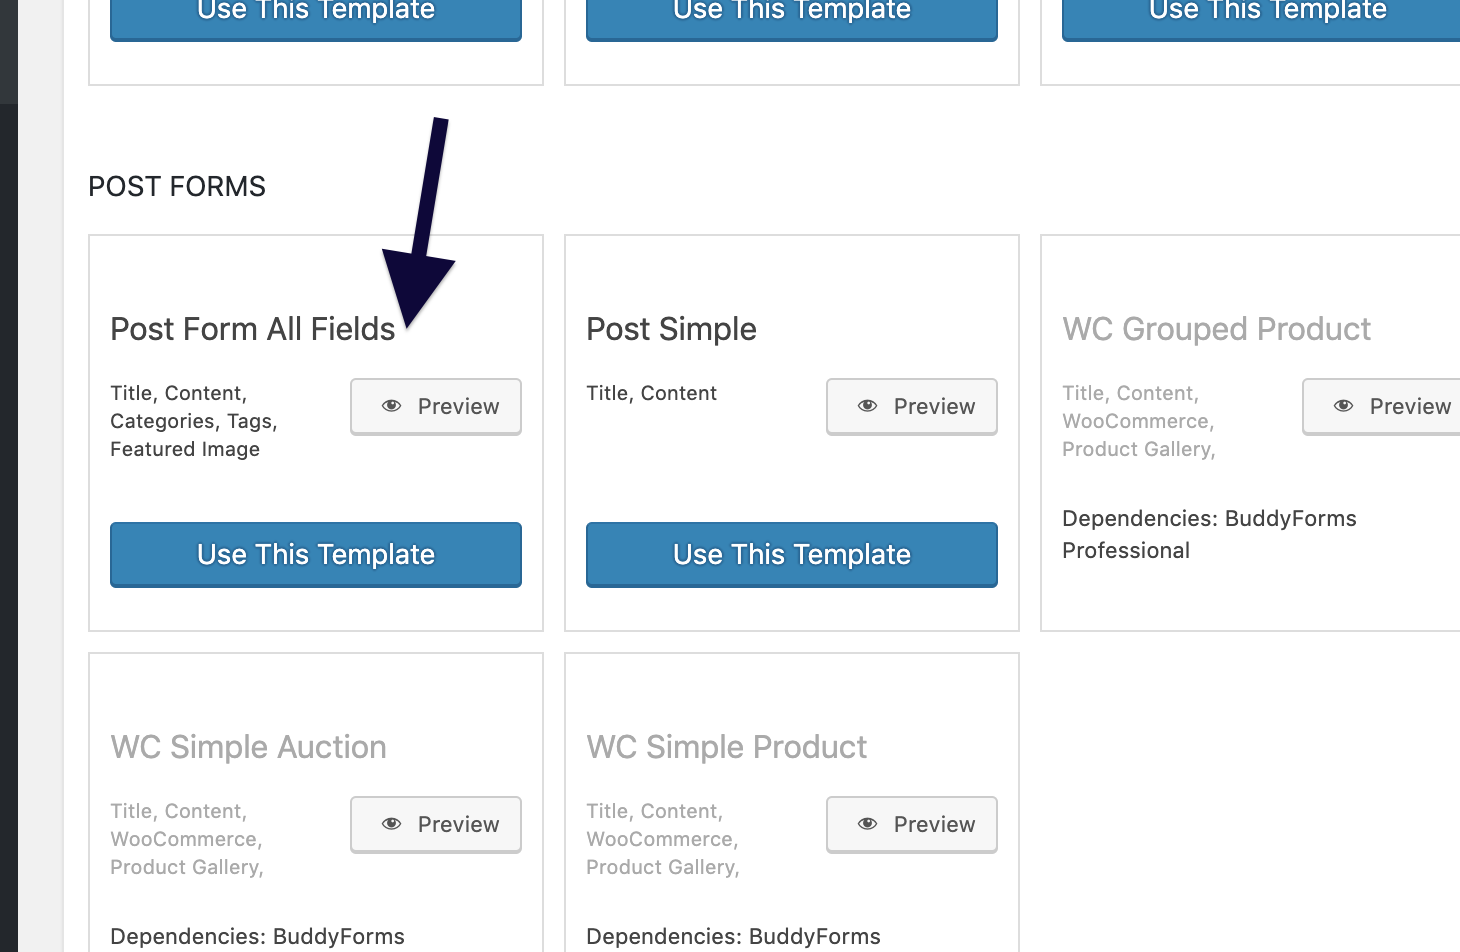
Task: Click Use This Template in the top-middle card
Action: [791, 10]
